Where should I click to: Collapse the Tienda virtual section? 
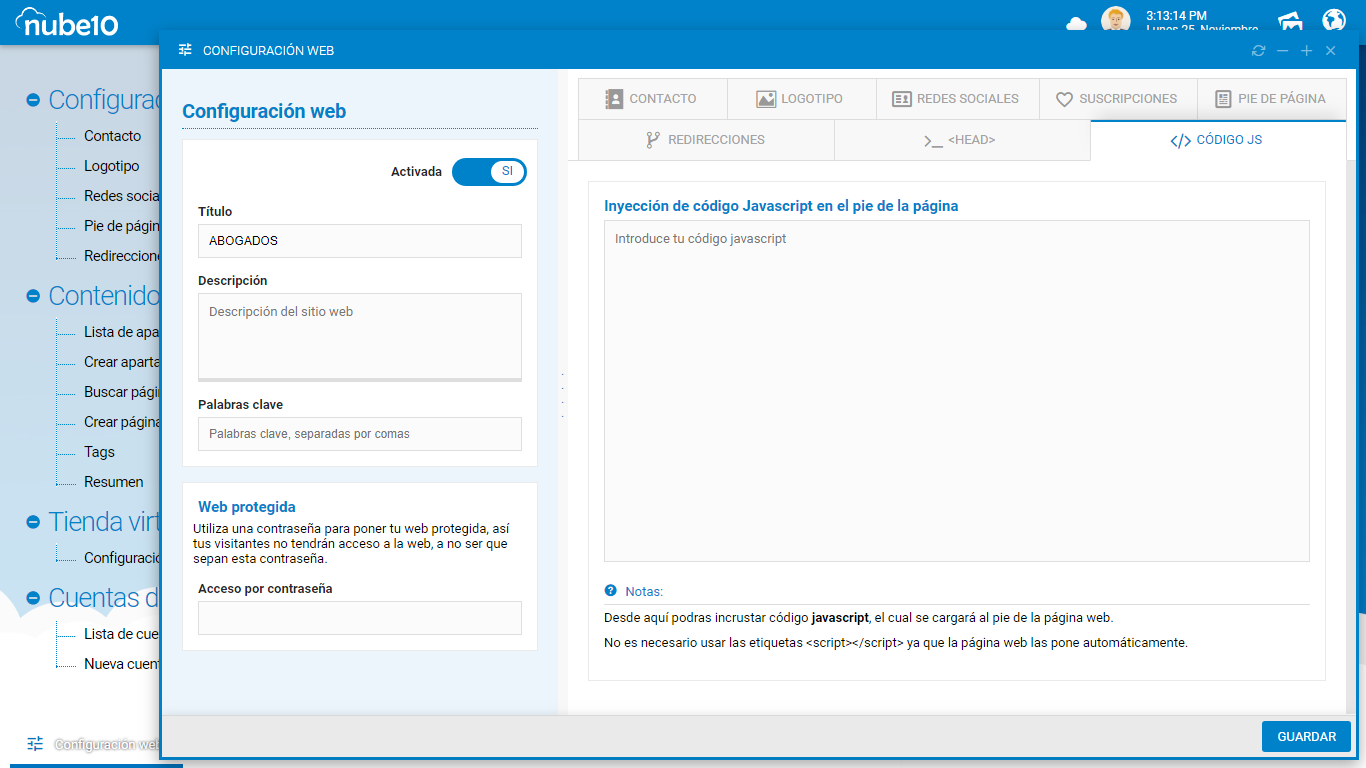(33, 523)
